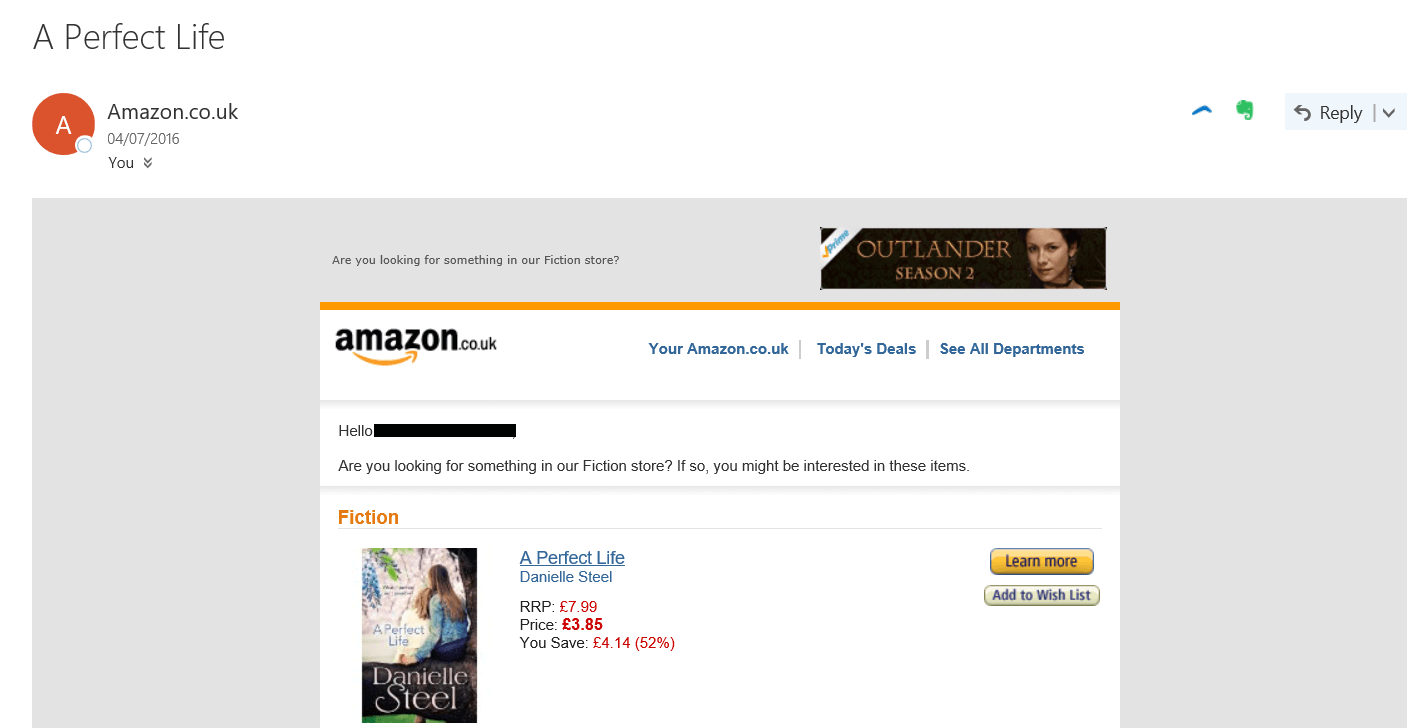Screen dimensions: 1417x728
Task: Click the 'A Perfect Life' book title link
Action: 572,558
